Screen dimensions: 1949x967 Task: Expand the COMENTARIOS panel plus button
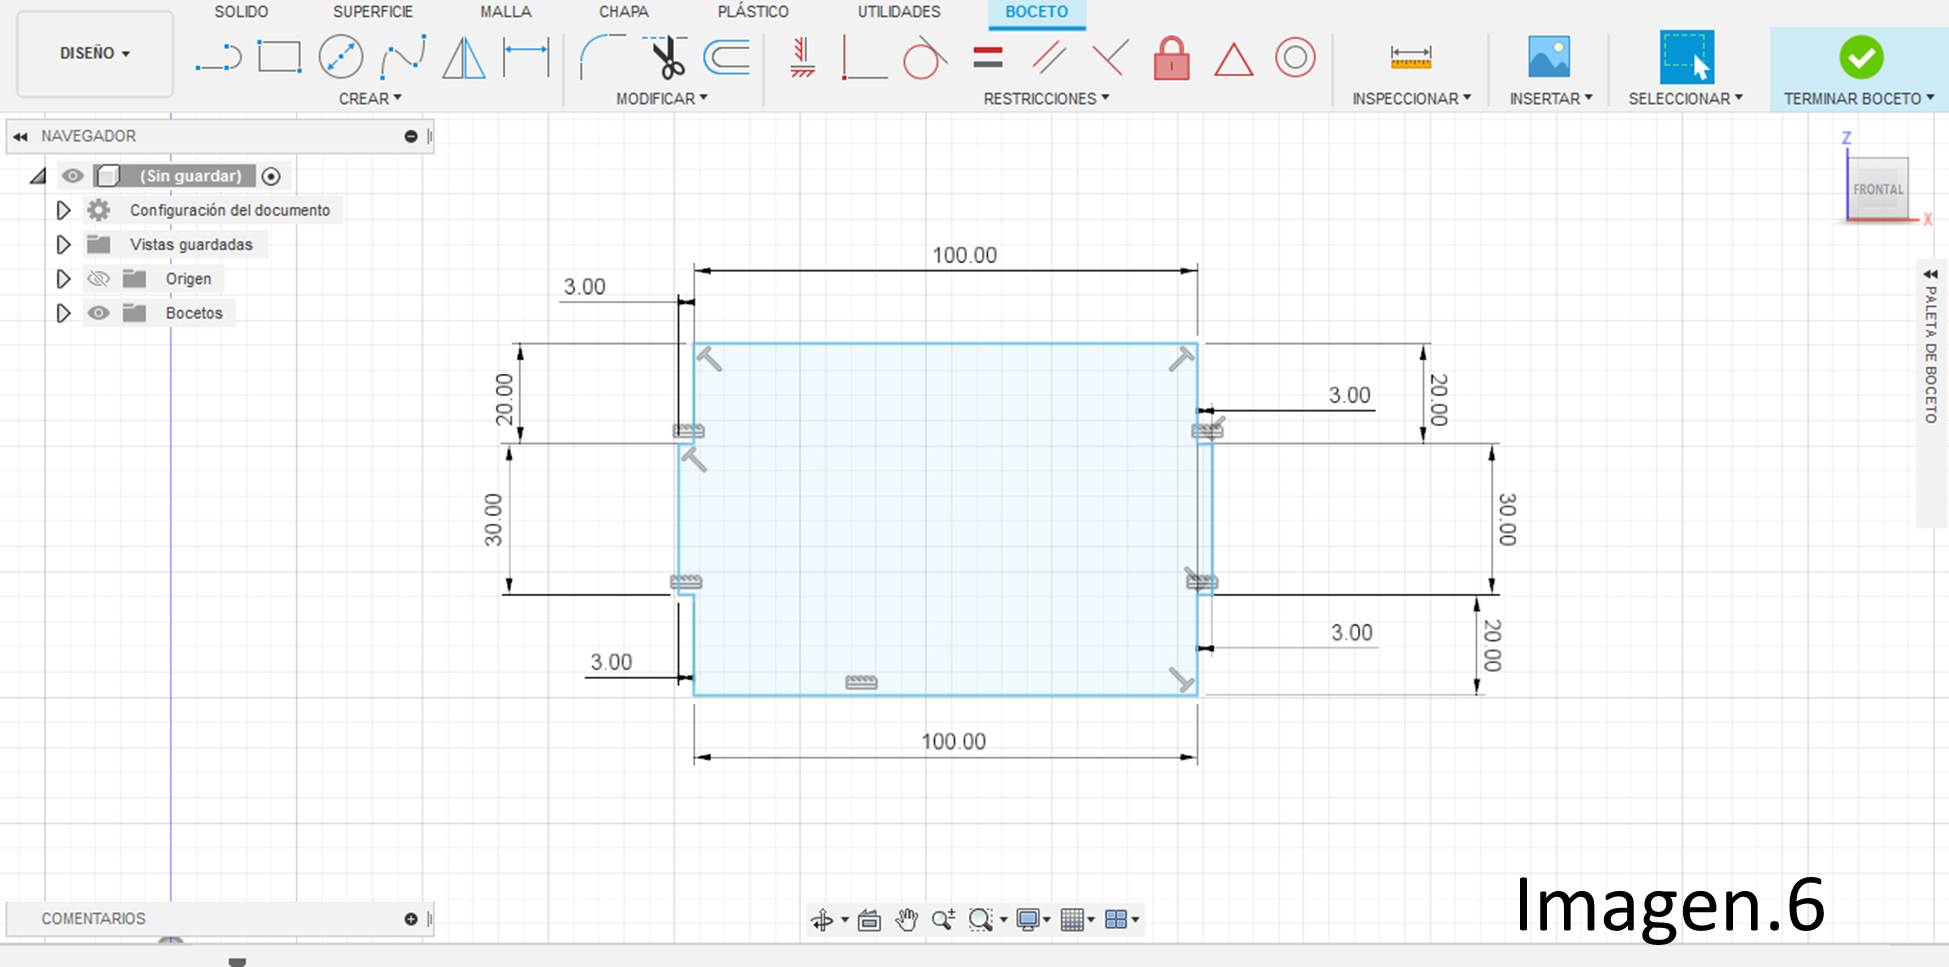(411, 919)
